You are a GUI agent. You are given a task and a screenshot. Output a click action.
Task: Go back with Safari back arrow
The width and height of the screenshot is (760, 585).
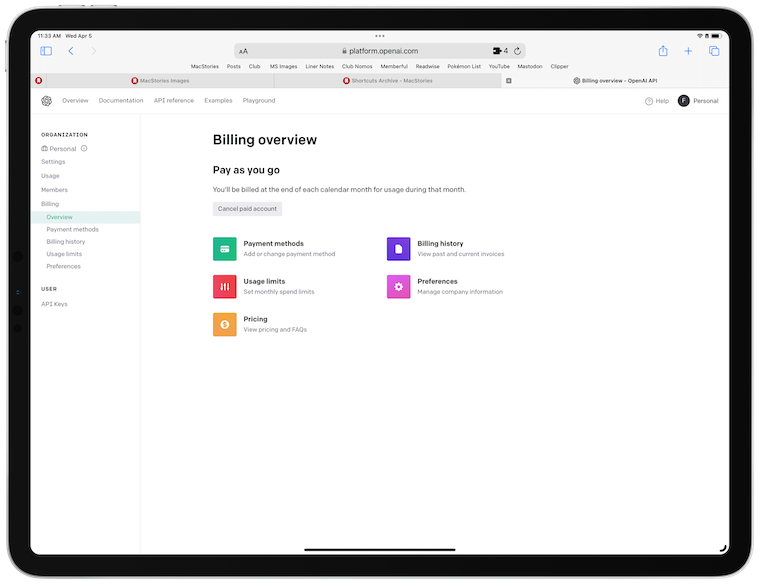[71, 51]
